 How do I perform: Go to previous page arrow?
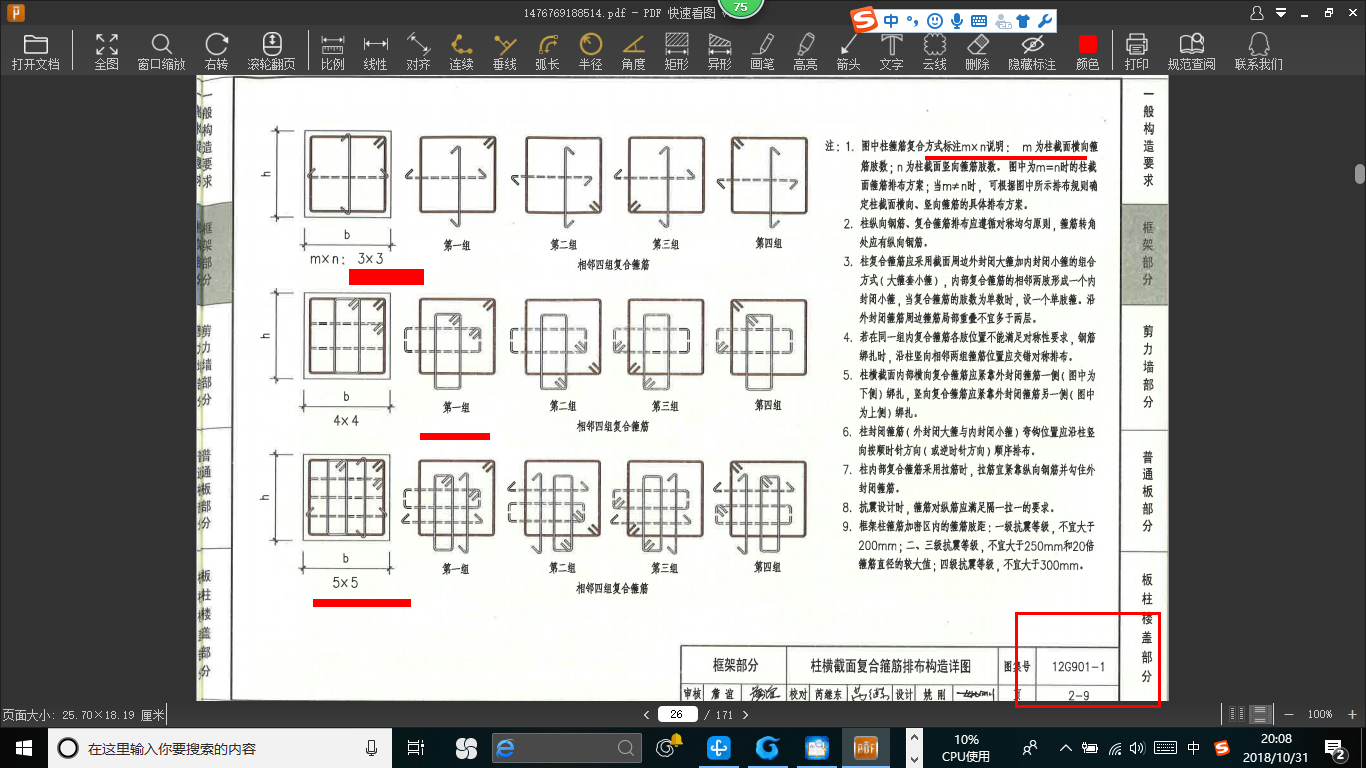click(x=646, y=714)
